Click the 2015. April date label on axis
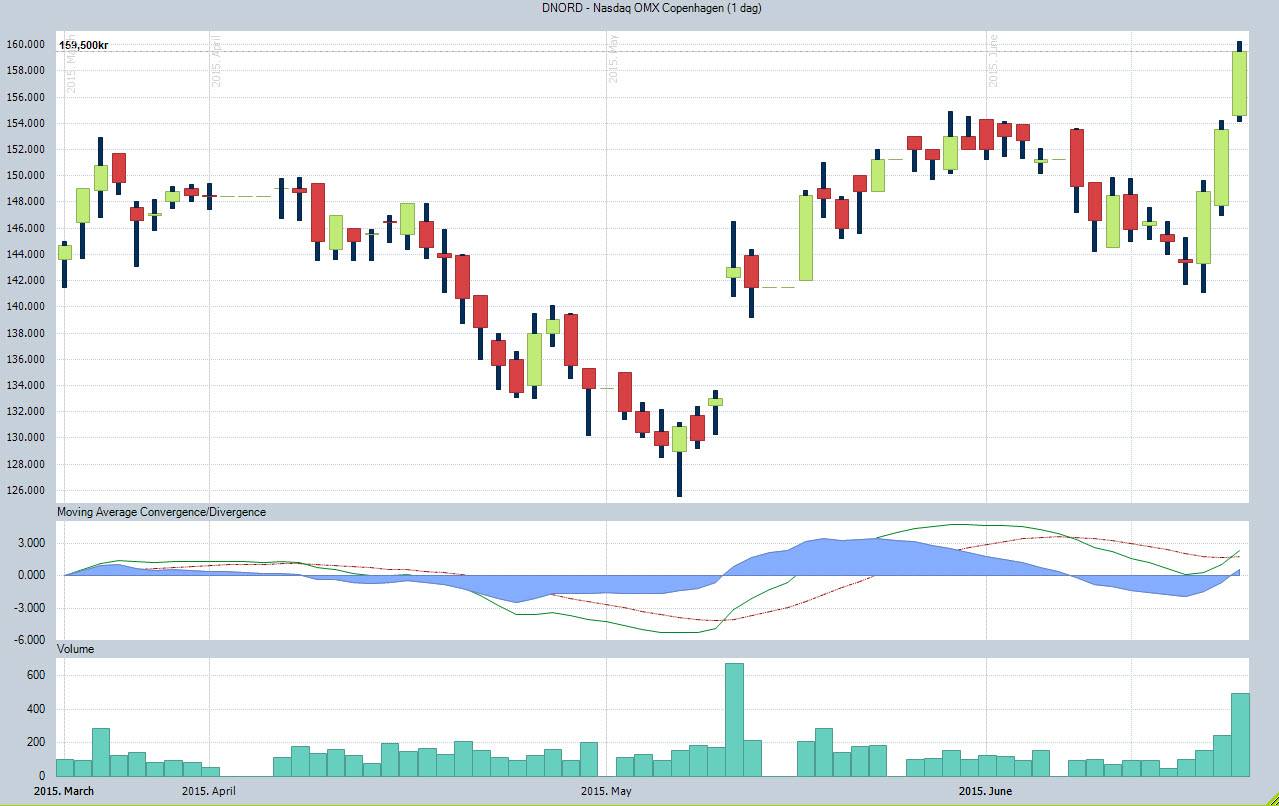This screenshot has height=806, width=1279. [209, 791]
